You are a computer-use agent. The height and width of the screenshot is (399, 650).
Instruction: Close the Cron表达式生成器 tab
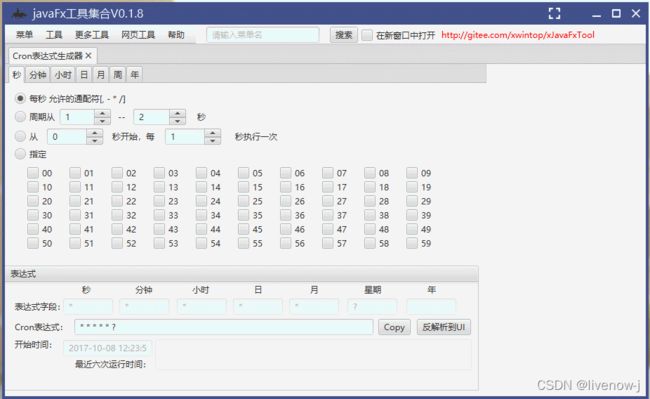[x=89, y=56]
